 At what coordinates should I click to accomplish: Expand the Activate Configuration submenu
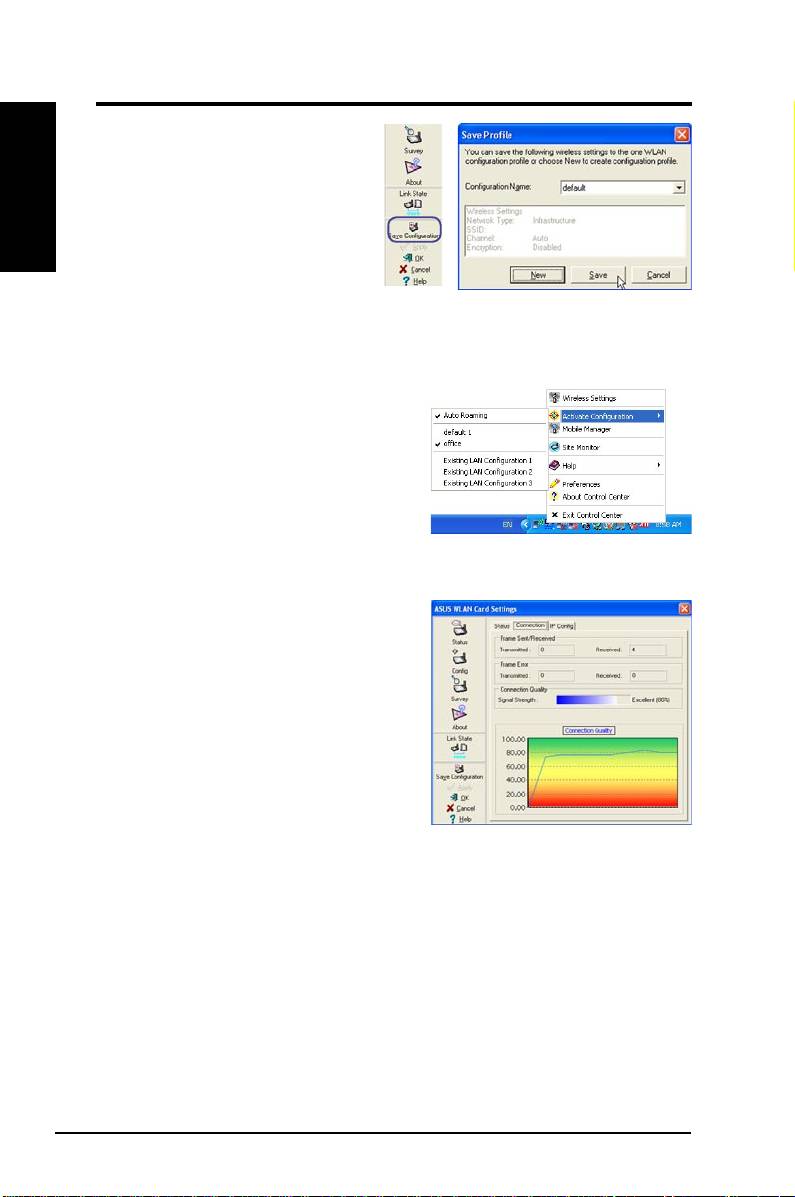(x=606, y=416)
